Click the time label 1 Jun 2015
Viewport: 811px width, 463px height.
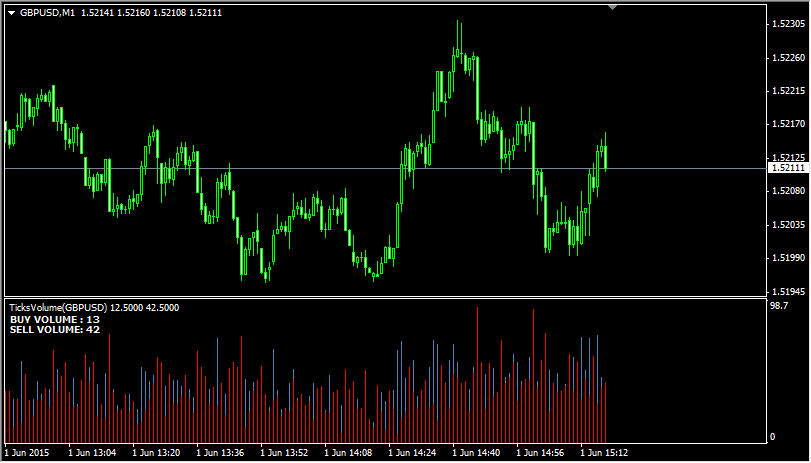coord(27,453)
